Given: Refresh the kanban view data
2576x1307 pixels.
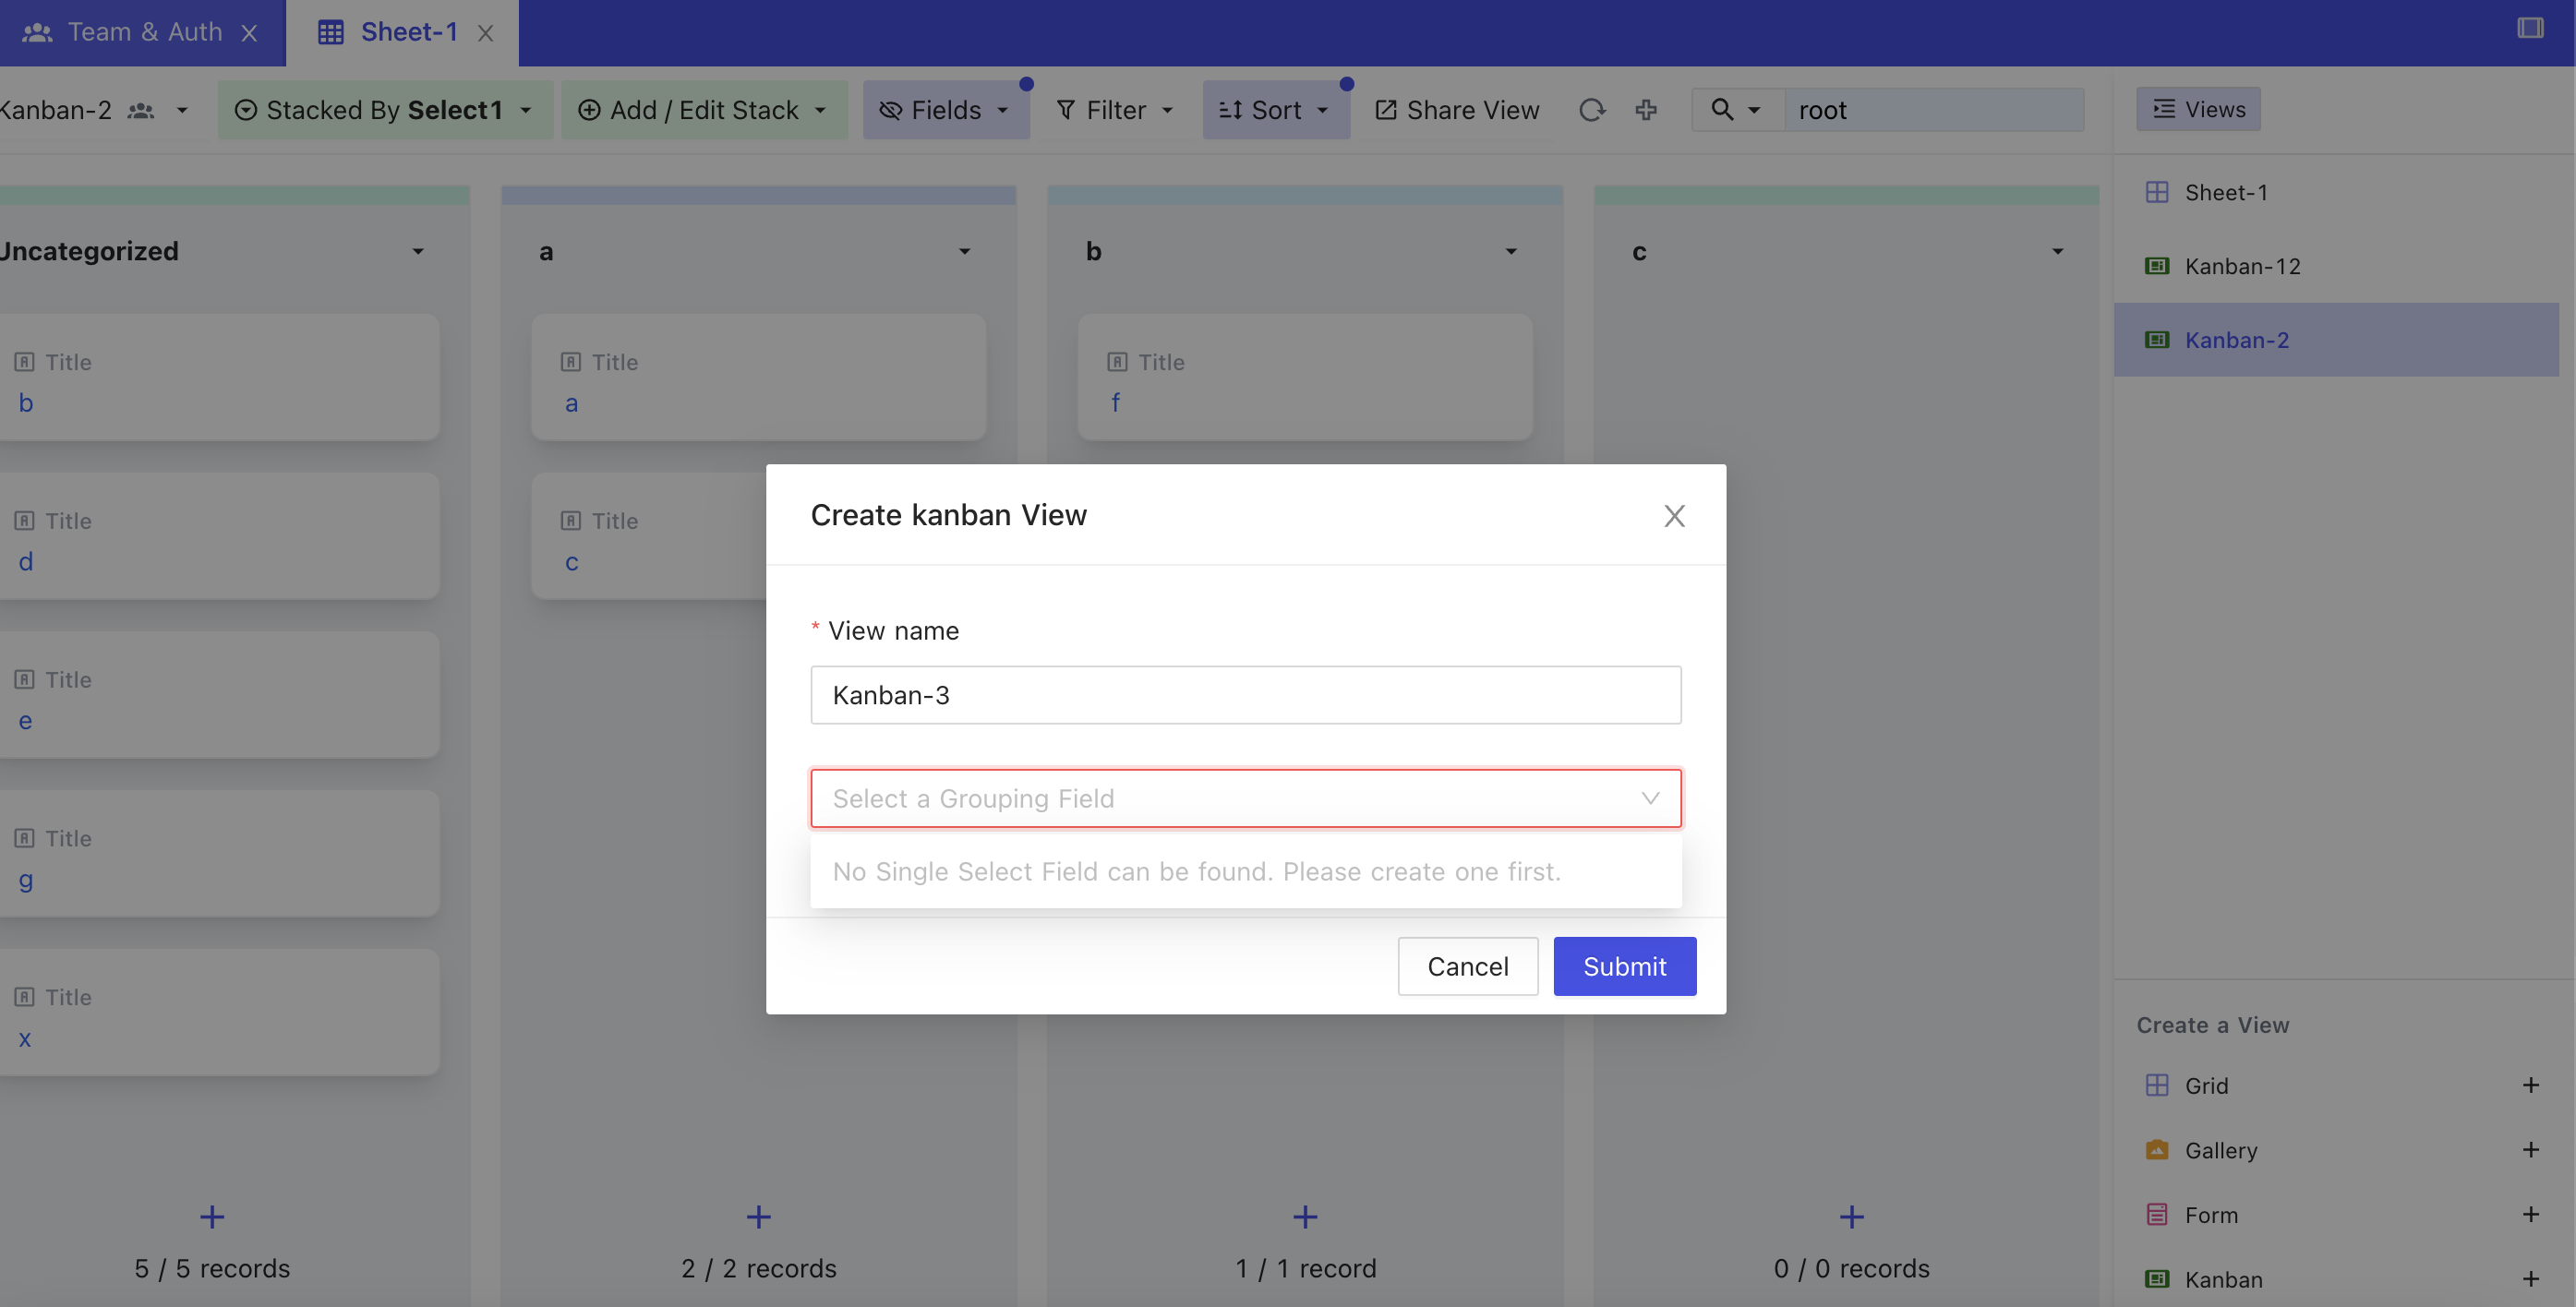Looking at the screenshot, I should (x=1593, y=110).
